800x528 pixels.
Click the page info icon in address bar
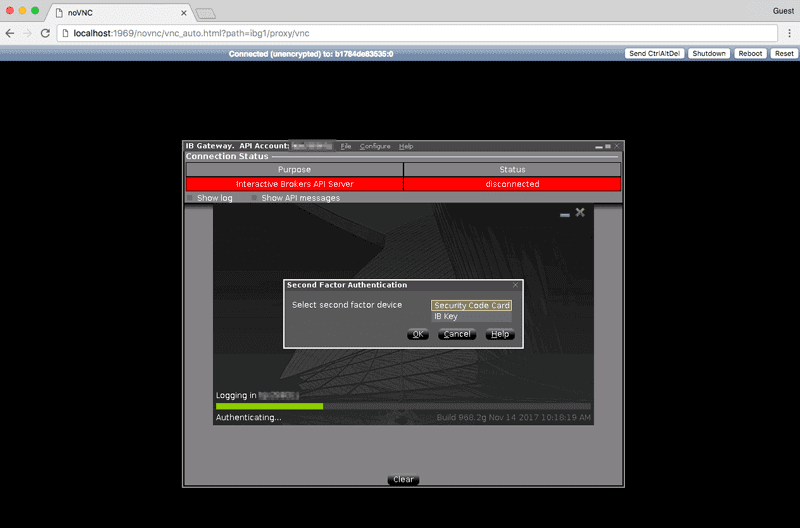pyautogui.click(x=65, y=33)
